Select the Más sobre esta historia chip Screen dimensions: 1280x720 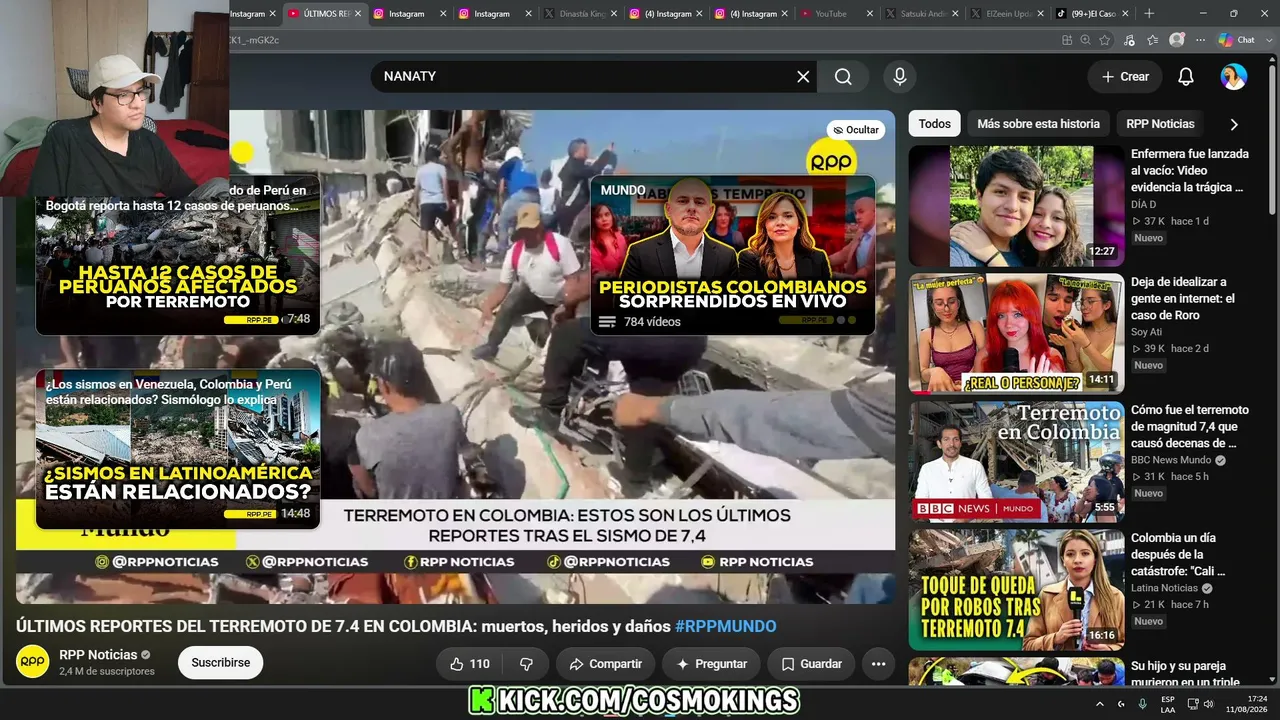point(1038,124)
